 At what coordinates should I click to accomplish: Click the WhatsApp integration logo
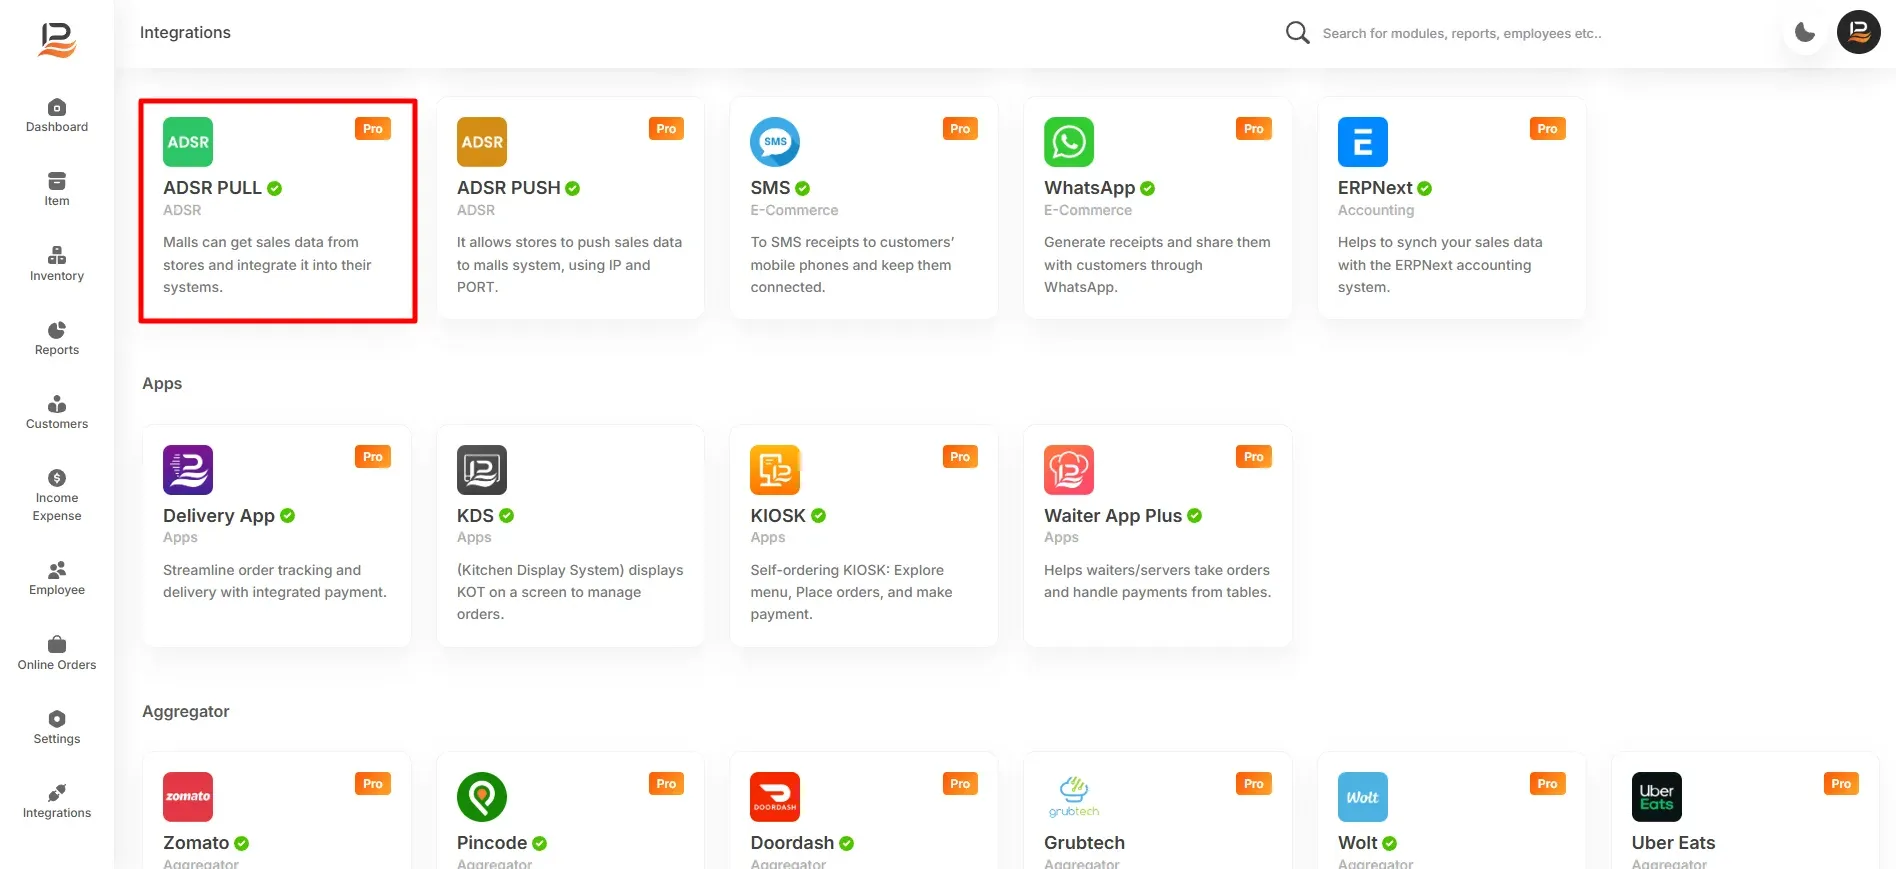pos(1069,142)
